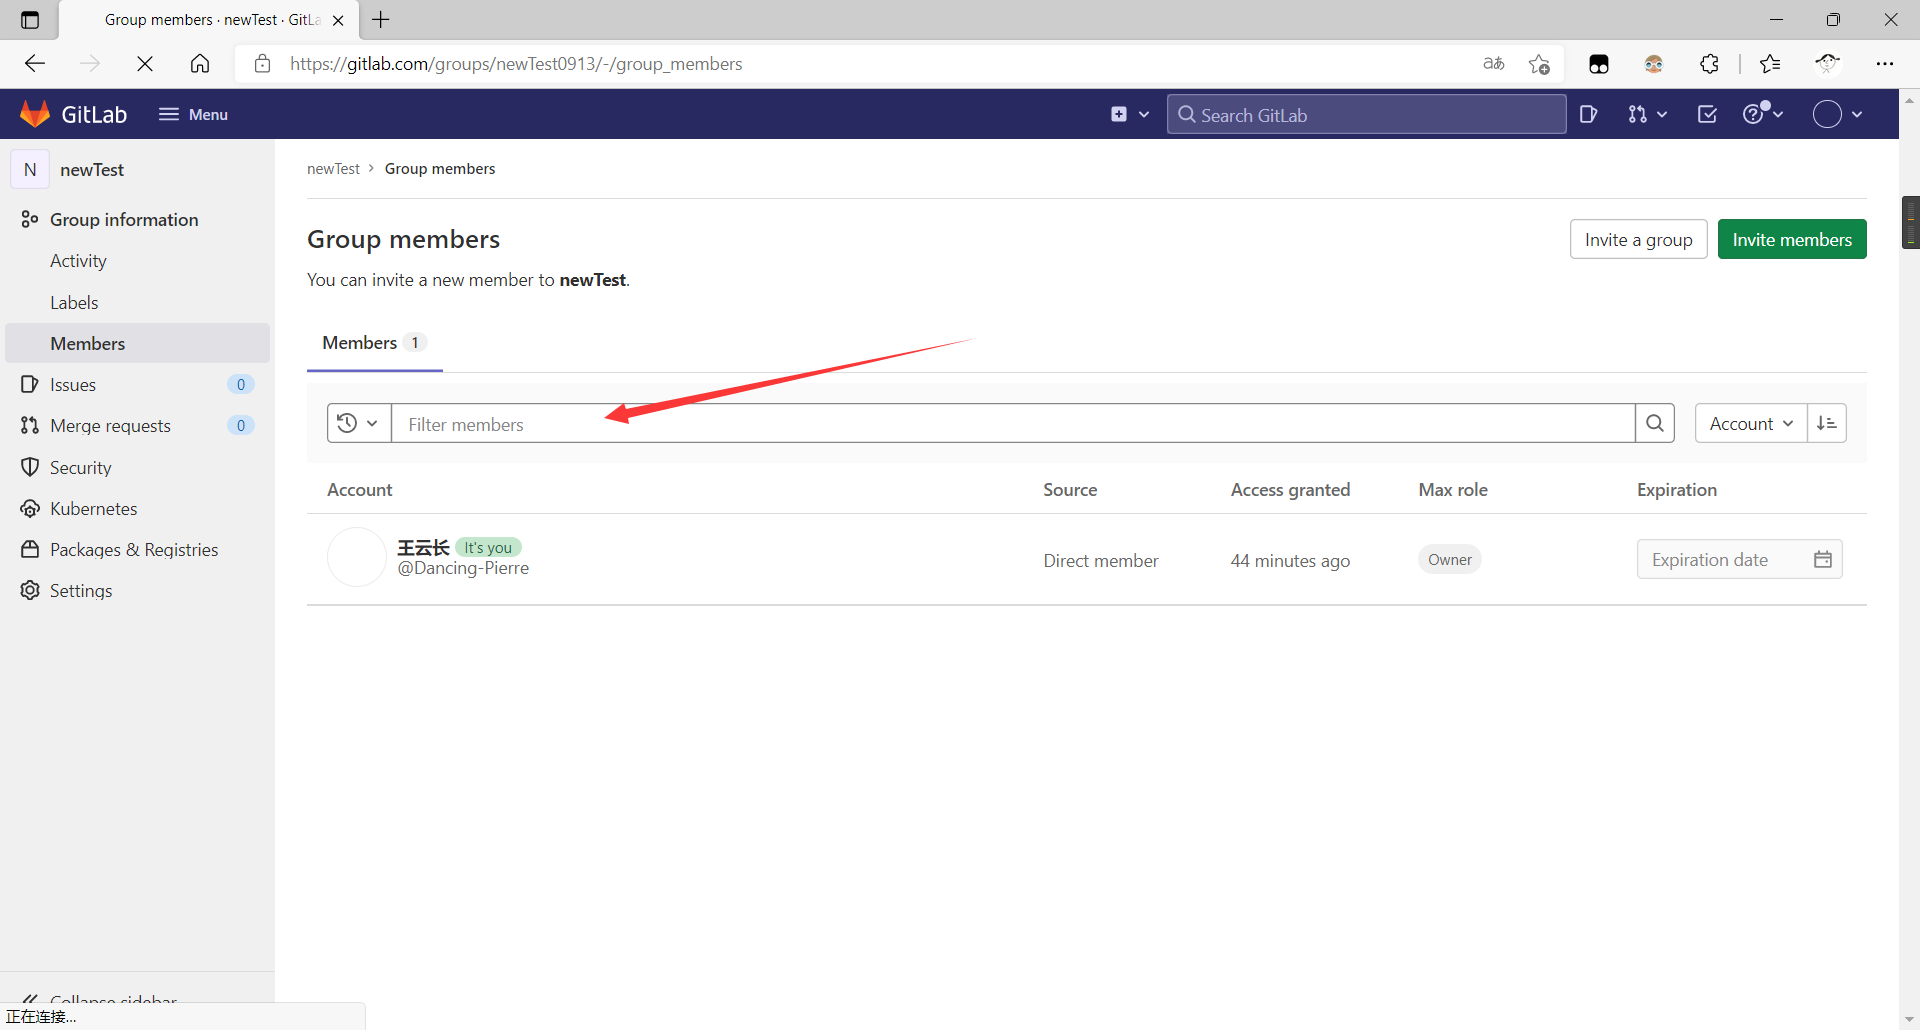
Task: Click the Security shield icon
Action: (x=30, y=467)
